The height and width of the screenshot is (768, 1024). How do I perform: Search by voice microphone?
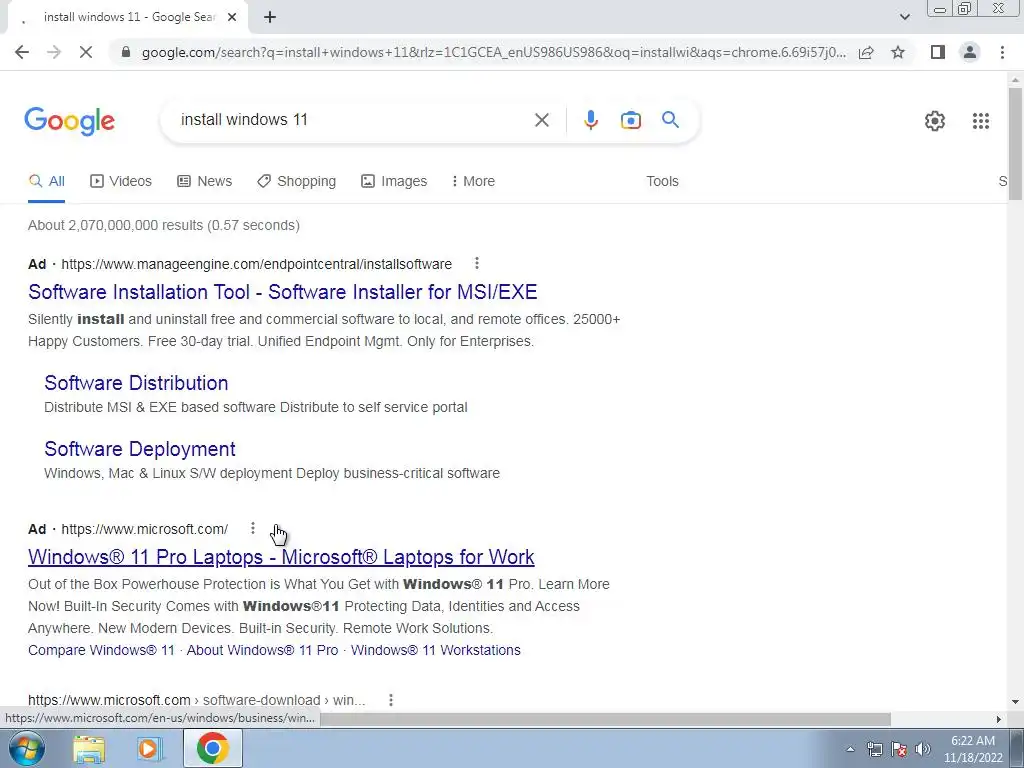(x=590, y=120)
